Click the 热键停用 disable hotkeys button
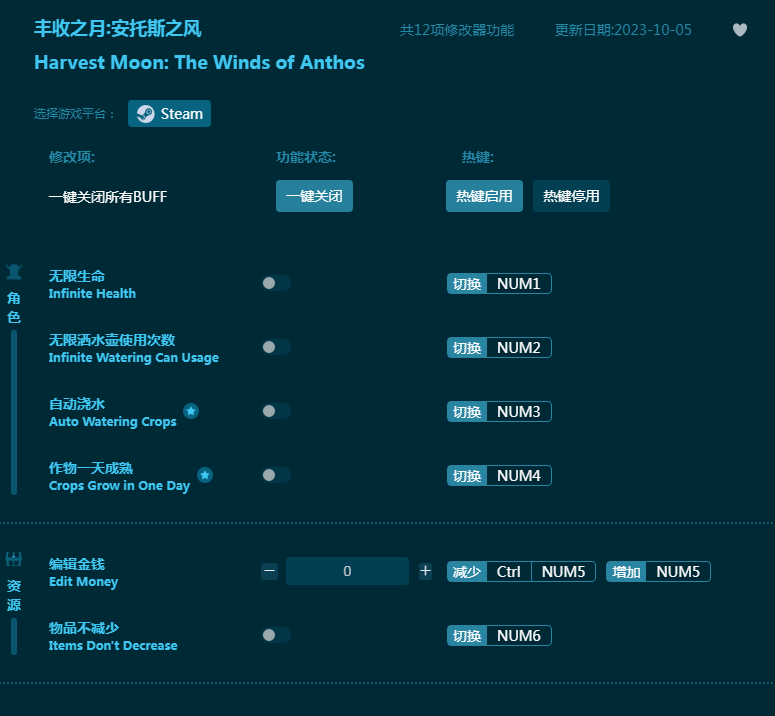 [571, 196]
